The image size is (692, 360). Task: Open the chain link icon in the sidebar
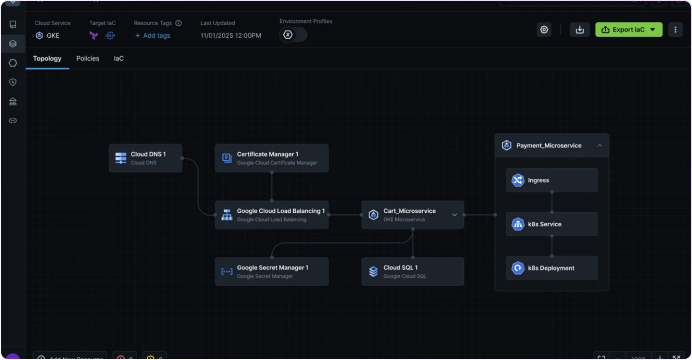[13, 120]
